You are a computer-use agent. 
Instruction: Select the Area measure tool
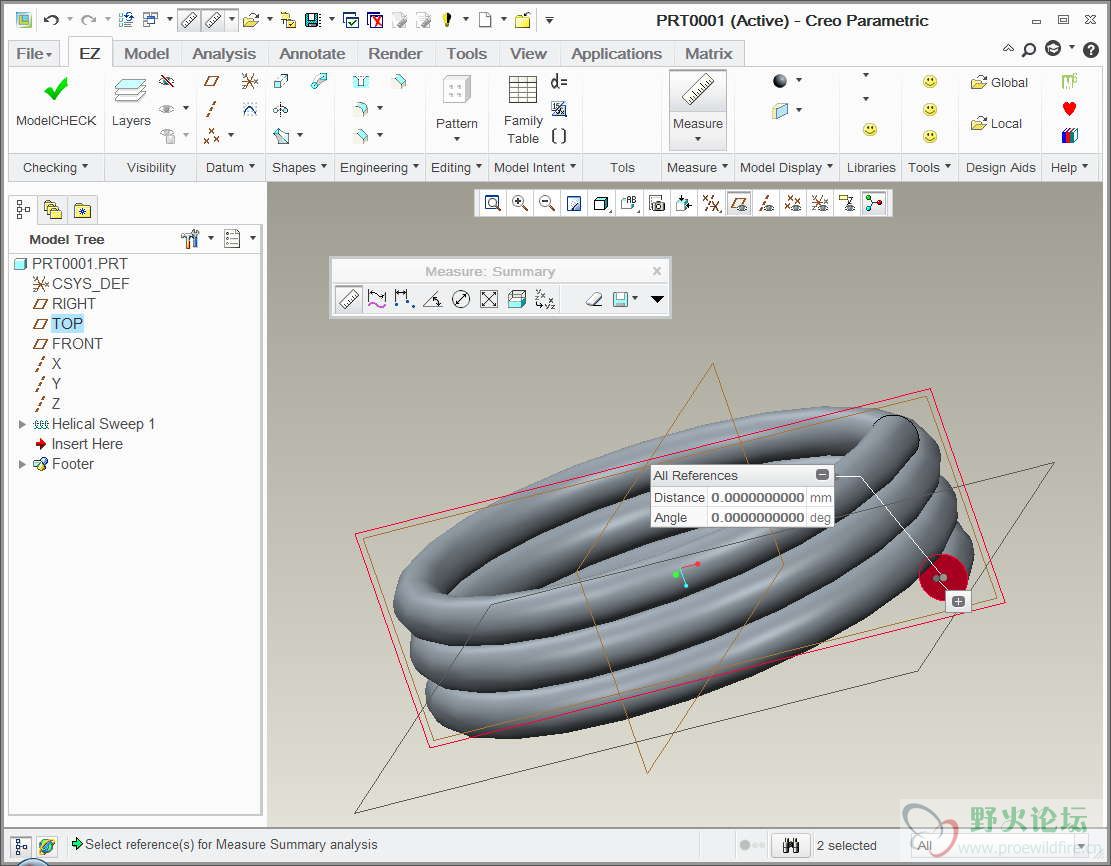coord(489,299)
